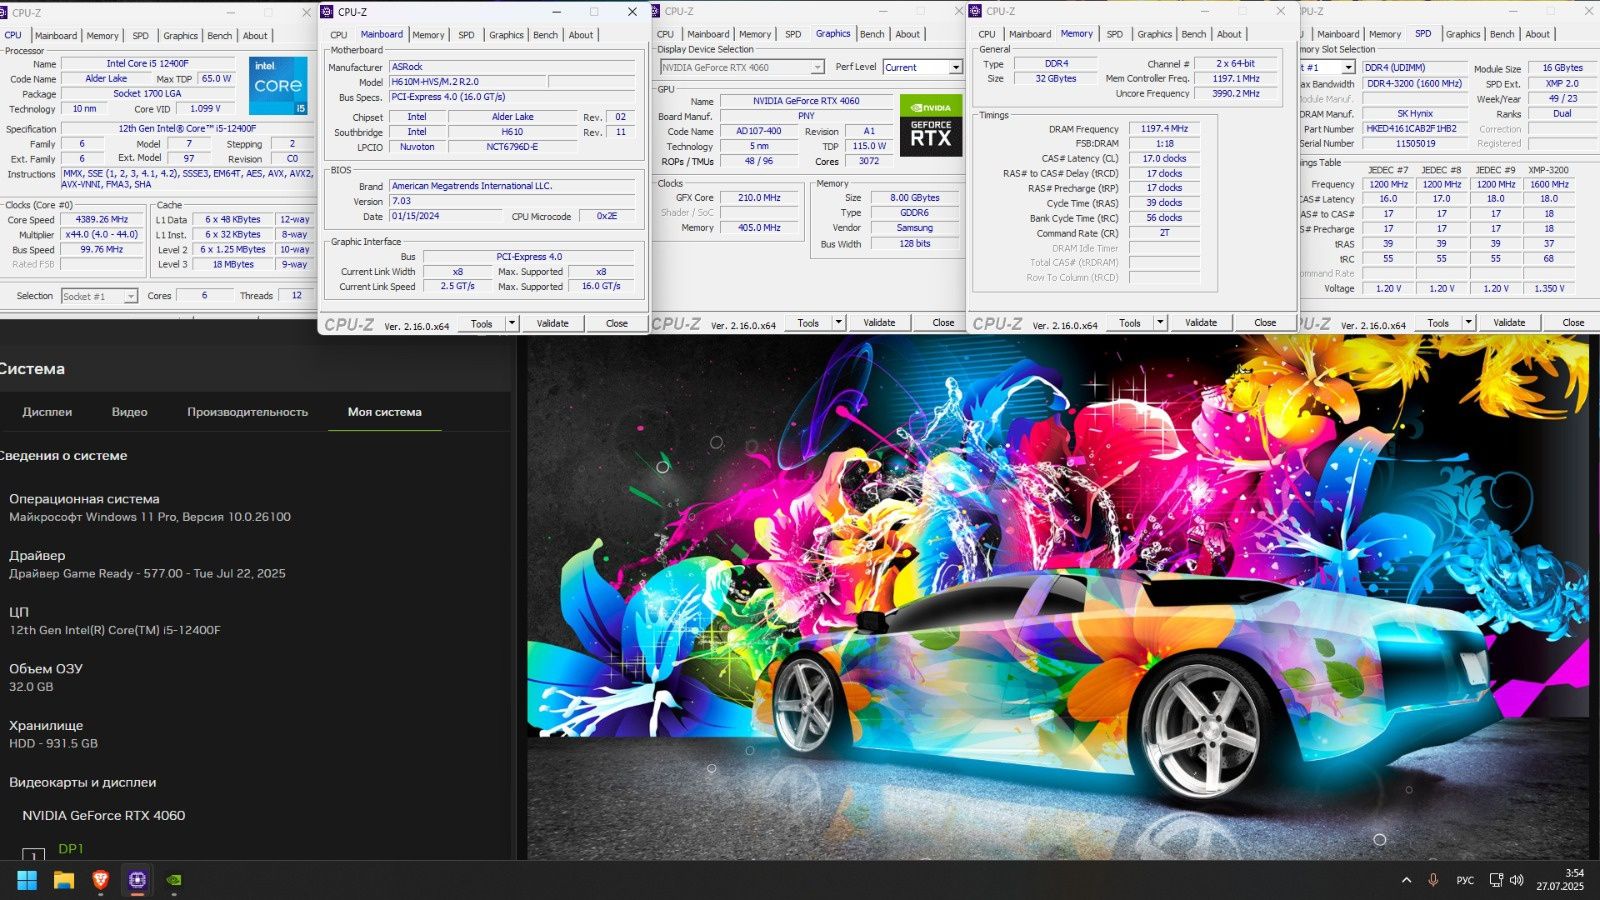
Task: Click Close in the Memory window
Action: (x=1265, y=322)
